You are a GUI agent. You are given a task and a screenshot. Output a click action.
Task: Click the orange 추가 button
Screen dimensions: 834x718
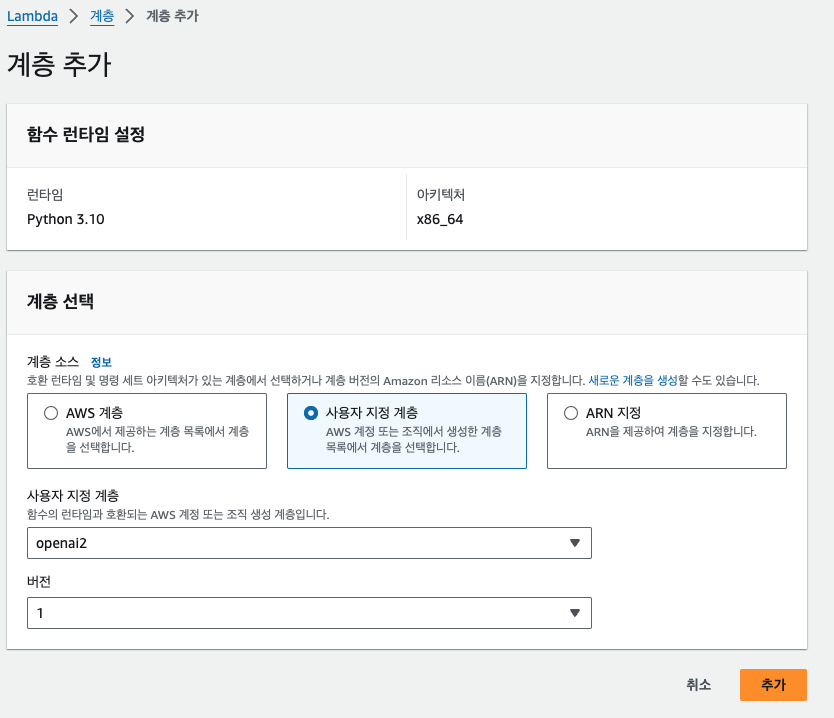pyautogui.click(x=773, y=684)
